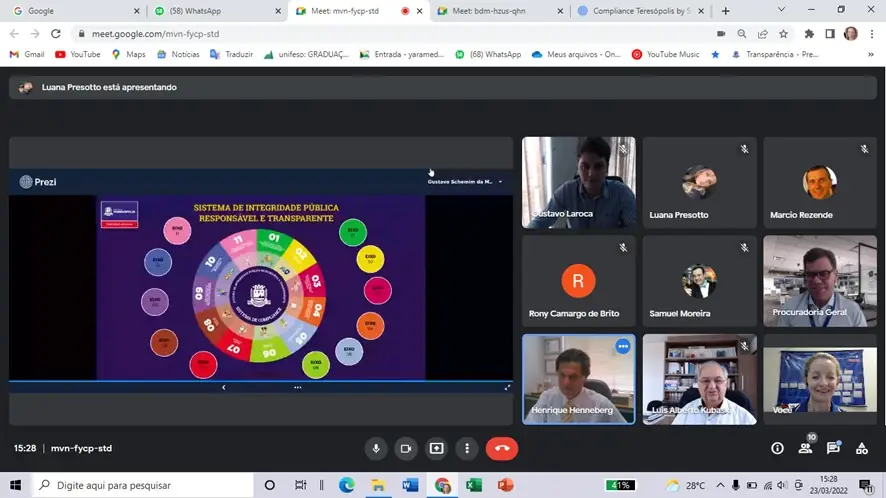Turn off the camera in Meet
886x498 pixels.
(406, 449)
